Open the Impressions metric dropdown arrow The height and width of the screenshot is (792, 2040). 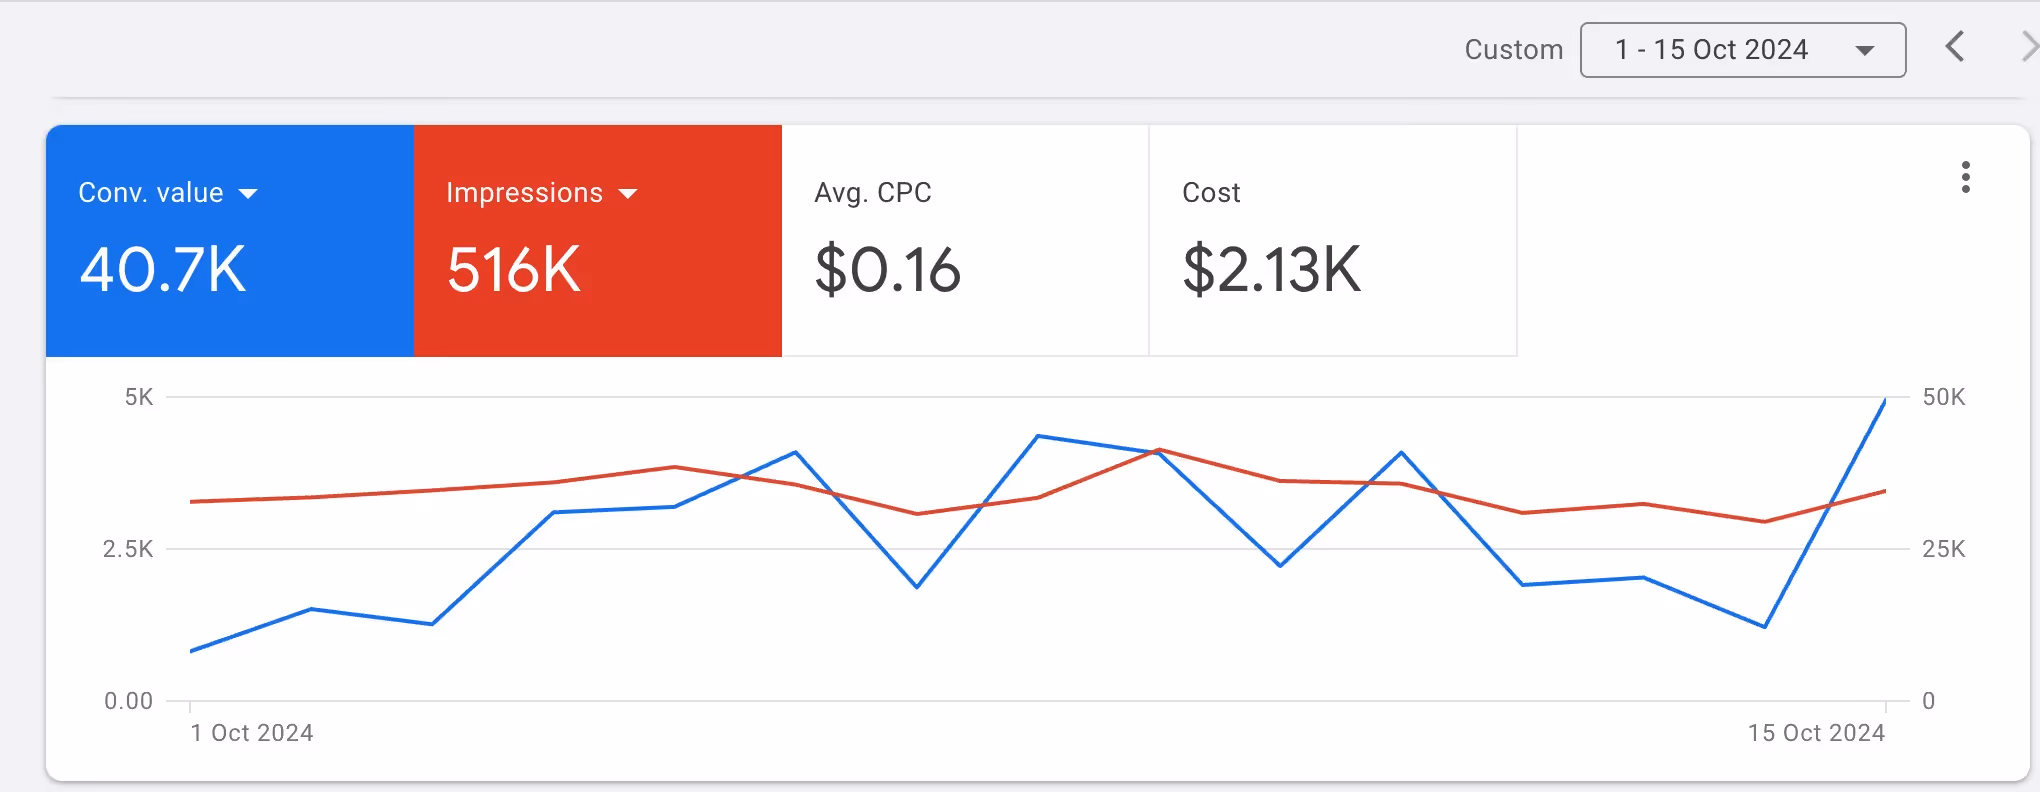pos(628,194)
